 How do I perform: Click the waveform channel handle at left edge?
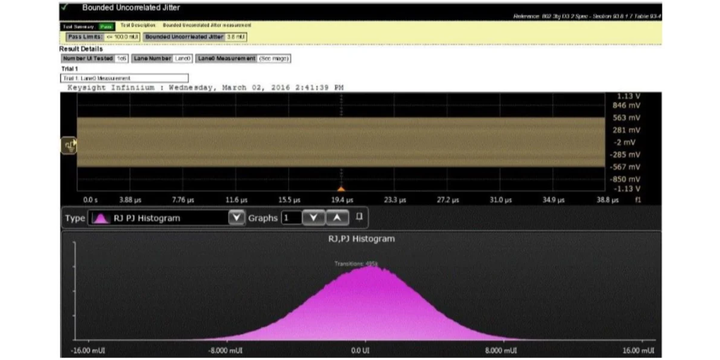pyautogui.click(x=69, y=146)
